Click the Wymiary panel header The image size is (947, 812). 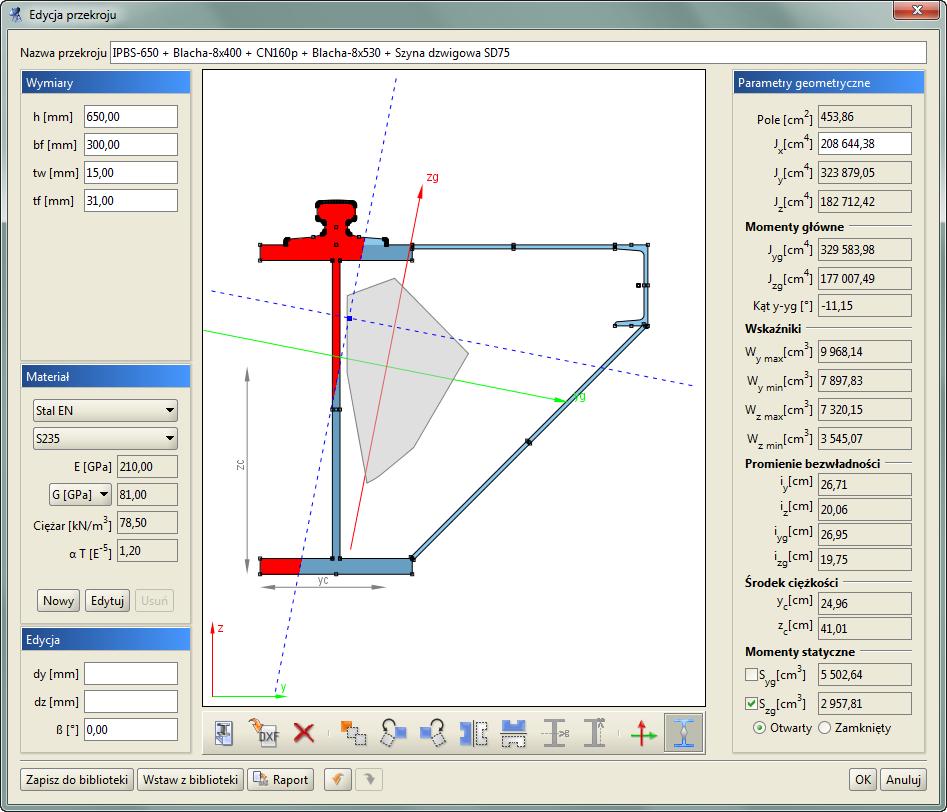pyautogui.click(x=106, y=83)
